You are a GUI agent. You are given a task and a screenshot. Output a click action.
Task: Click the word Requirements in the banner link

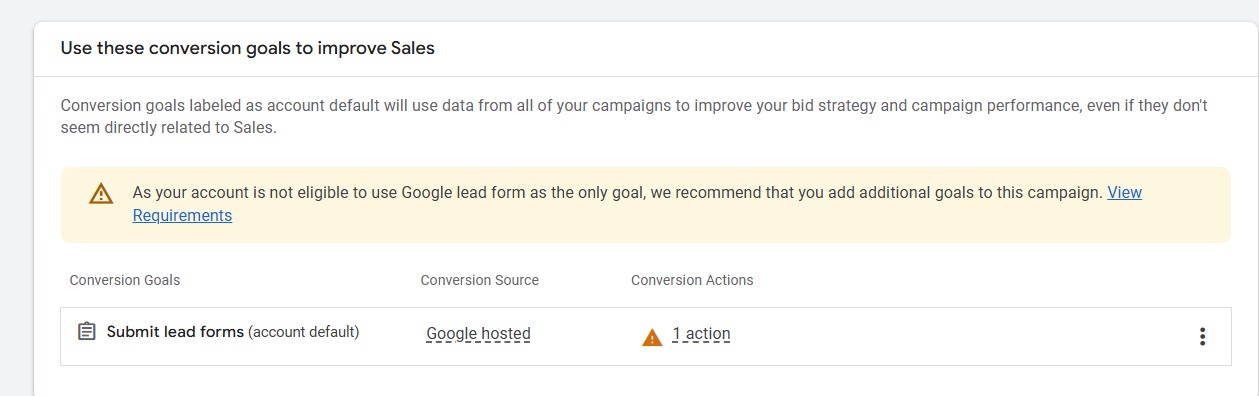point(182,215)
